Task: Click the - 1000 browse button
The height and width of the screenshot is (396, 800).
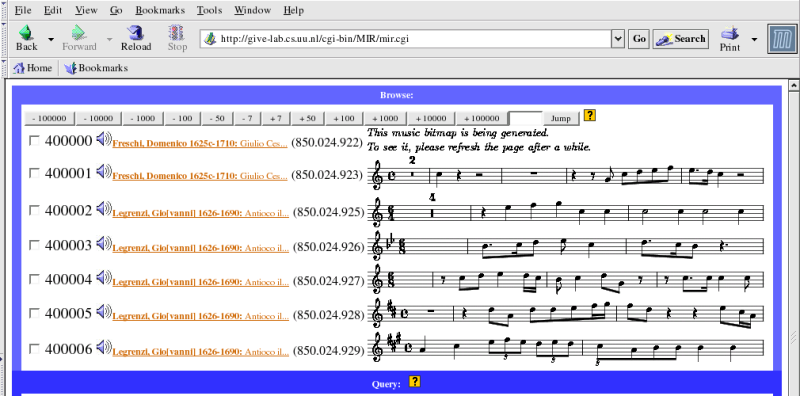Action: pos(143,118)
